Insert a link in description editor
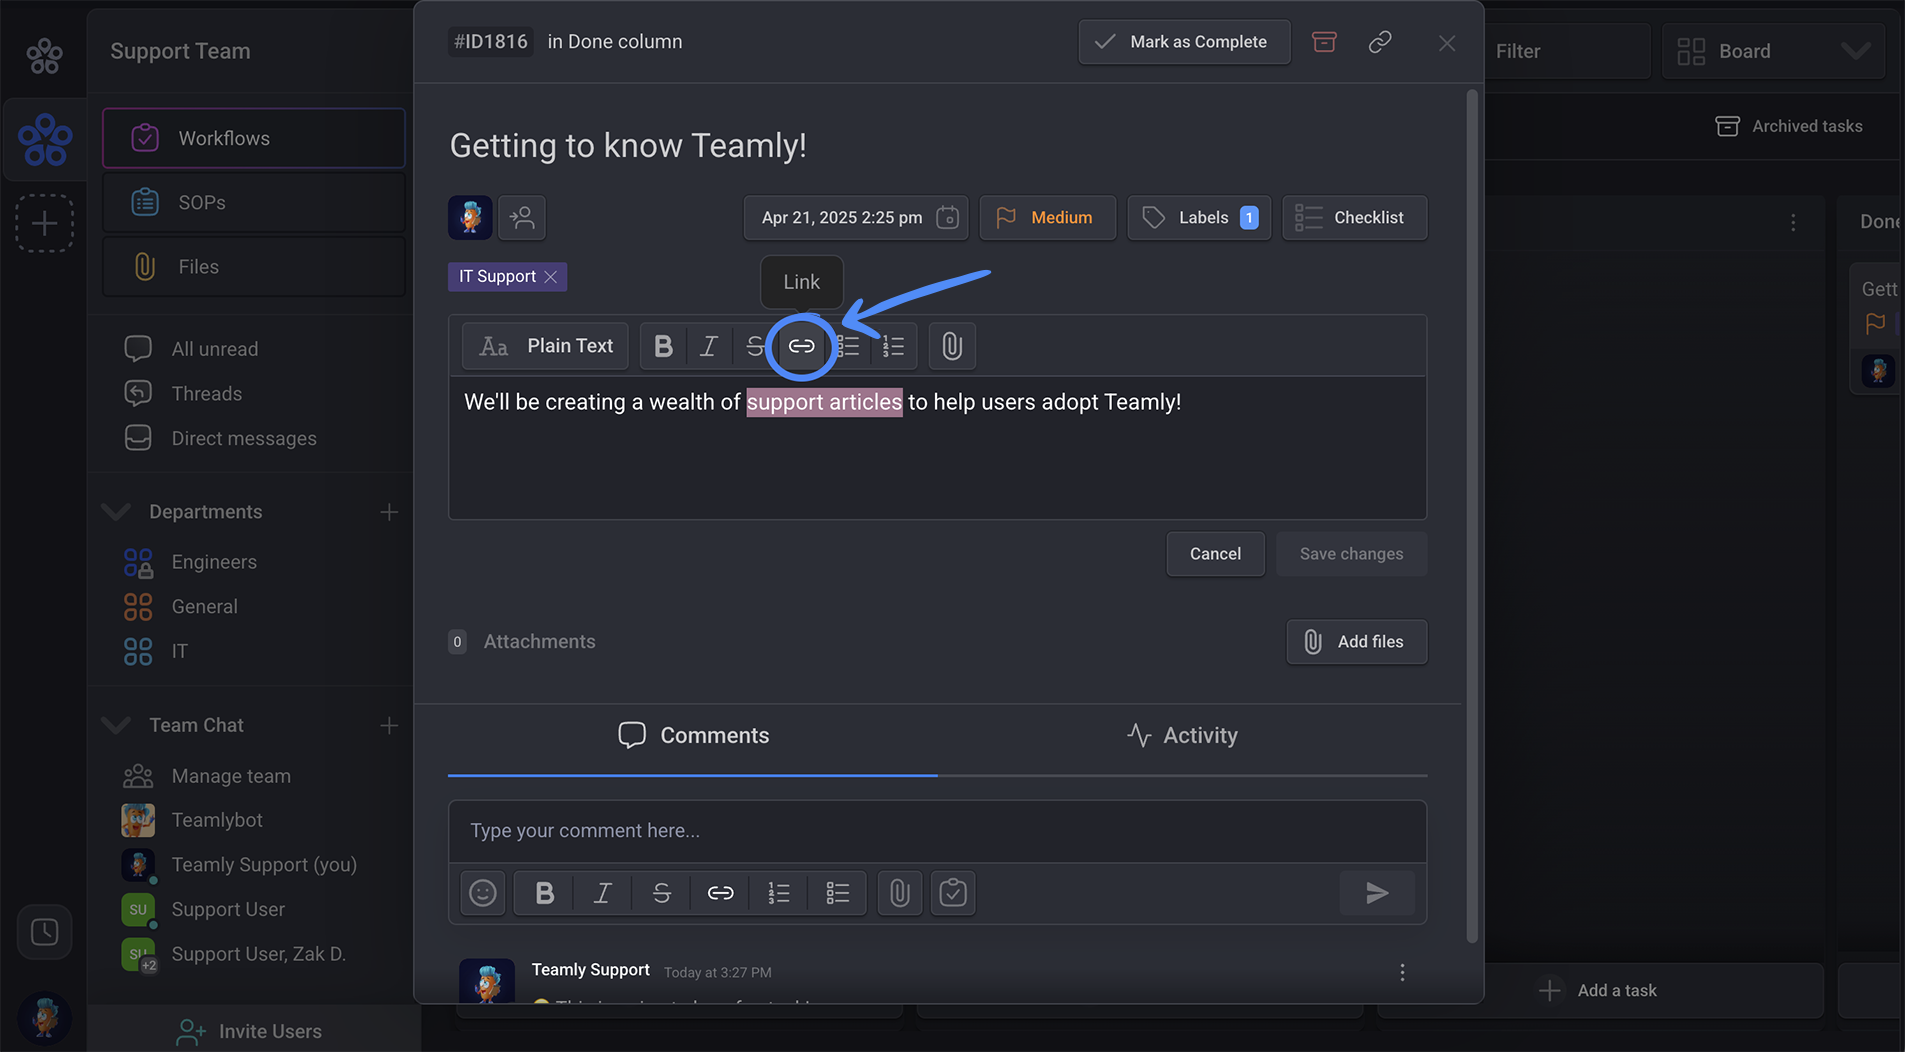 click(801, 346)
